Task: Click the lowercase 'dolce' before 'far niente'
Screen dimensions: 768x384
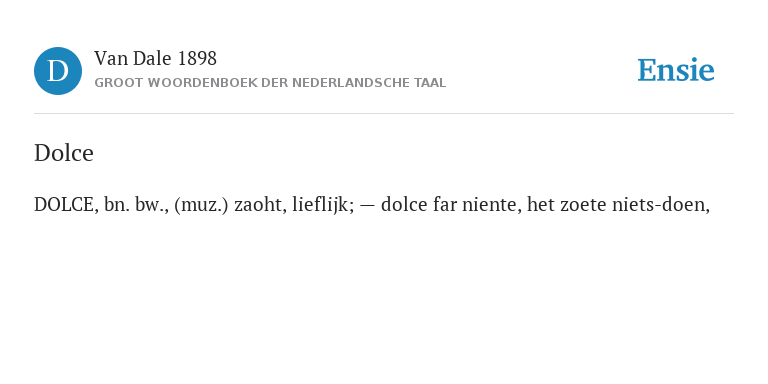Action: tap(404, 205)
